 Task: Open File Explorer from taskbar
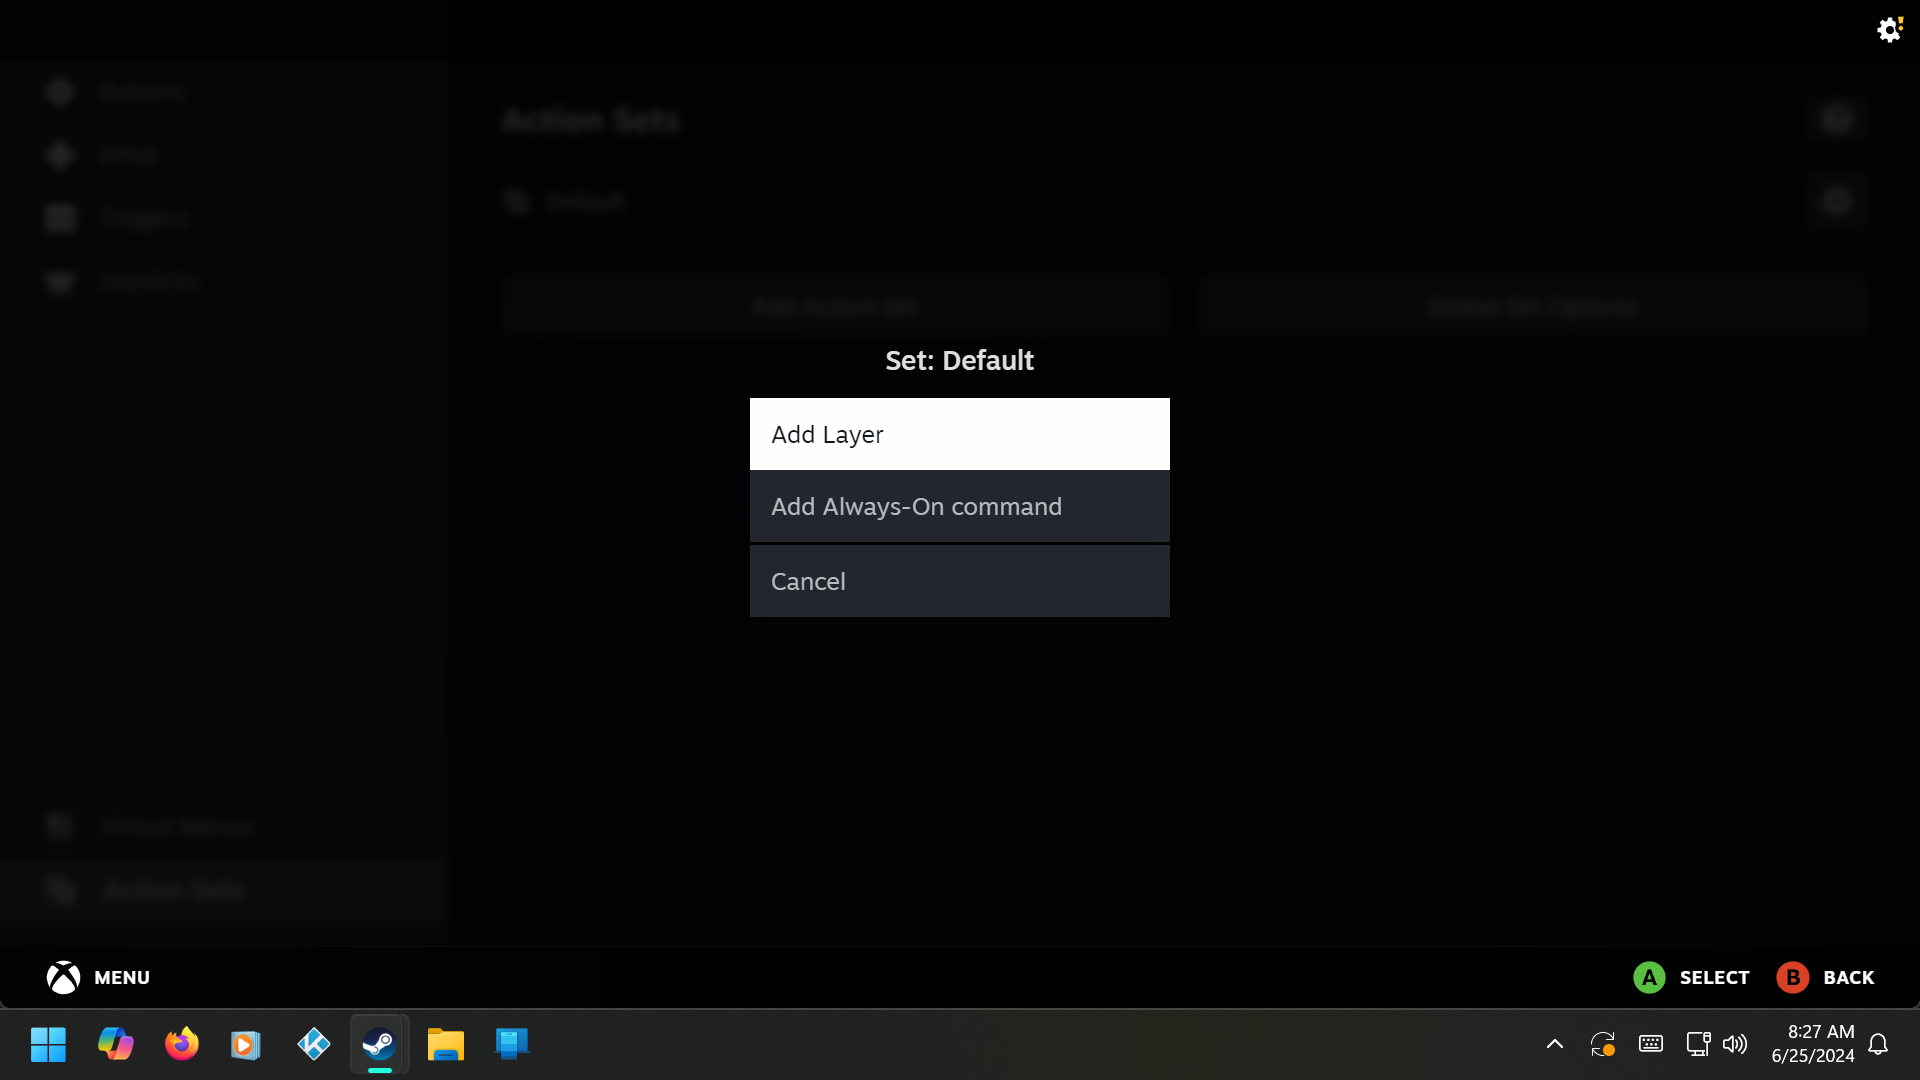[445, 1044]
